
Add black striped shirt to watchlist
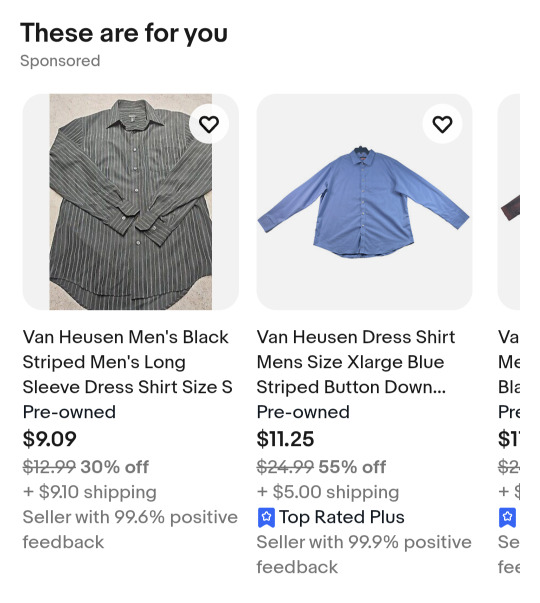click(x=209, y=124)
